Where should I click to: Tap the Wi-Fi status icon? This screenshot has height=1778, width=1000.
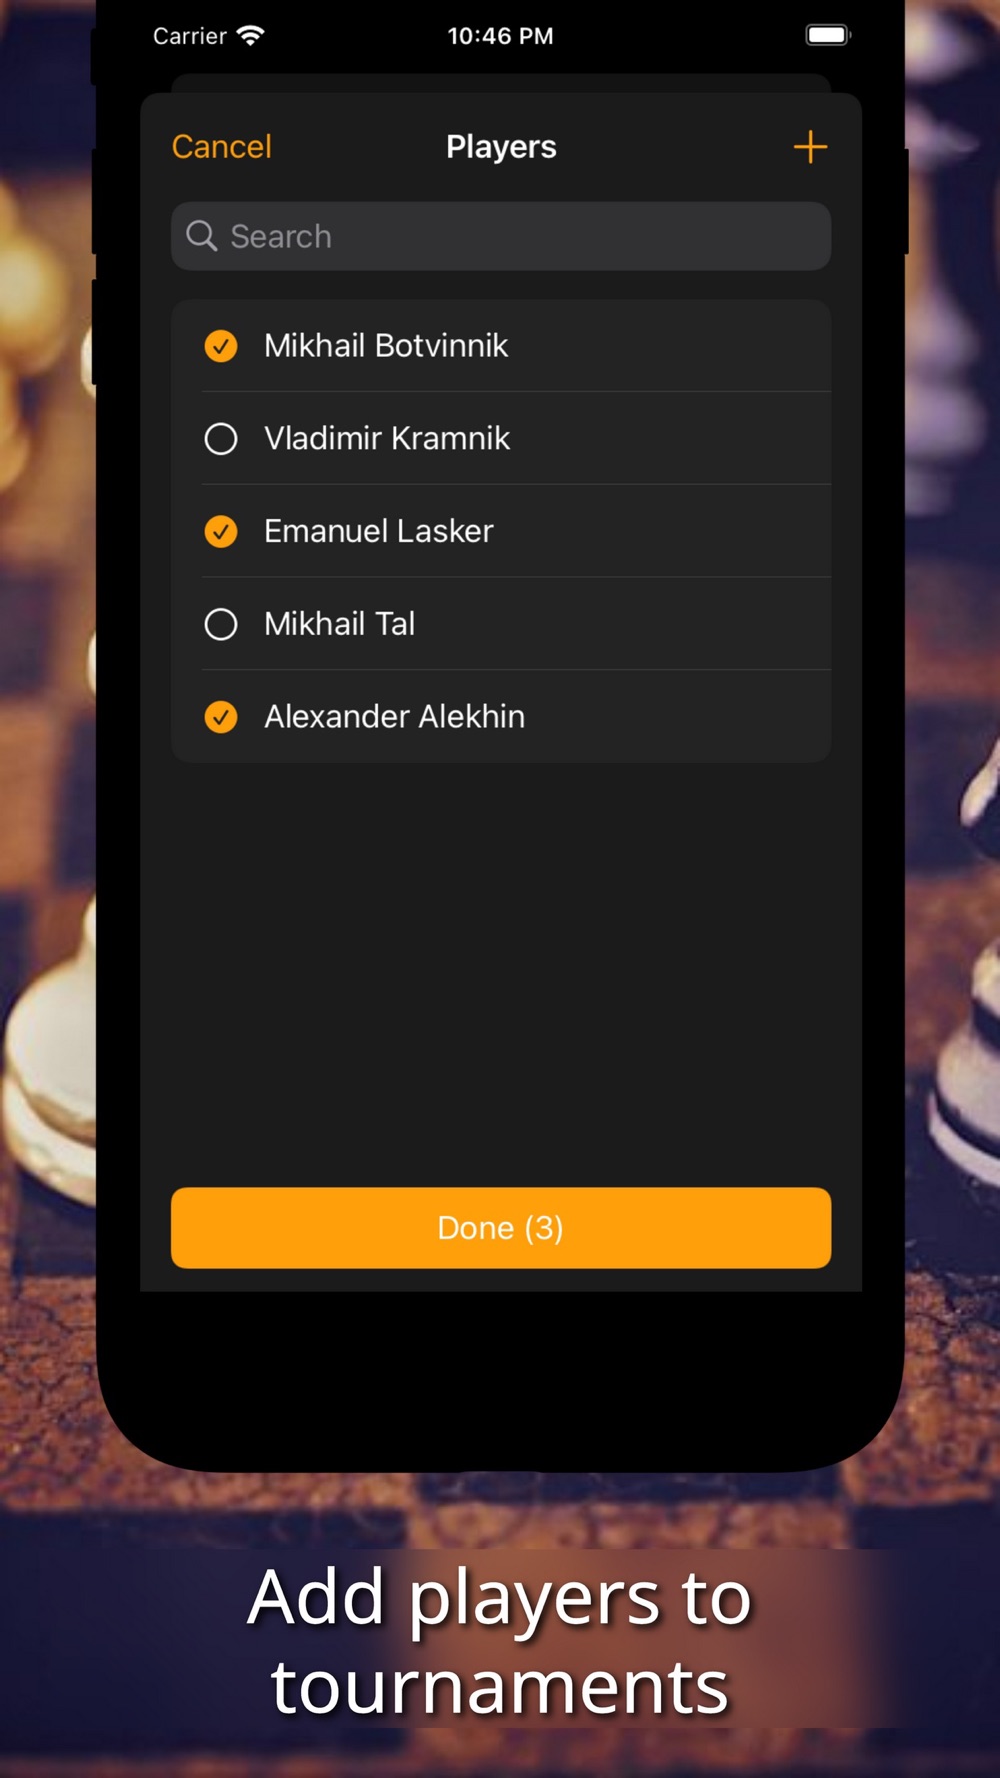coord(250,36)
